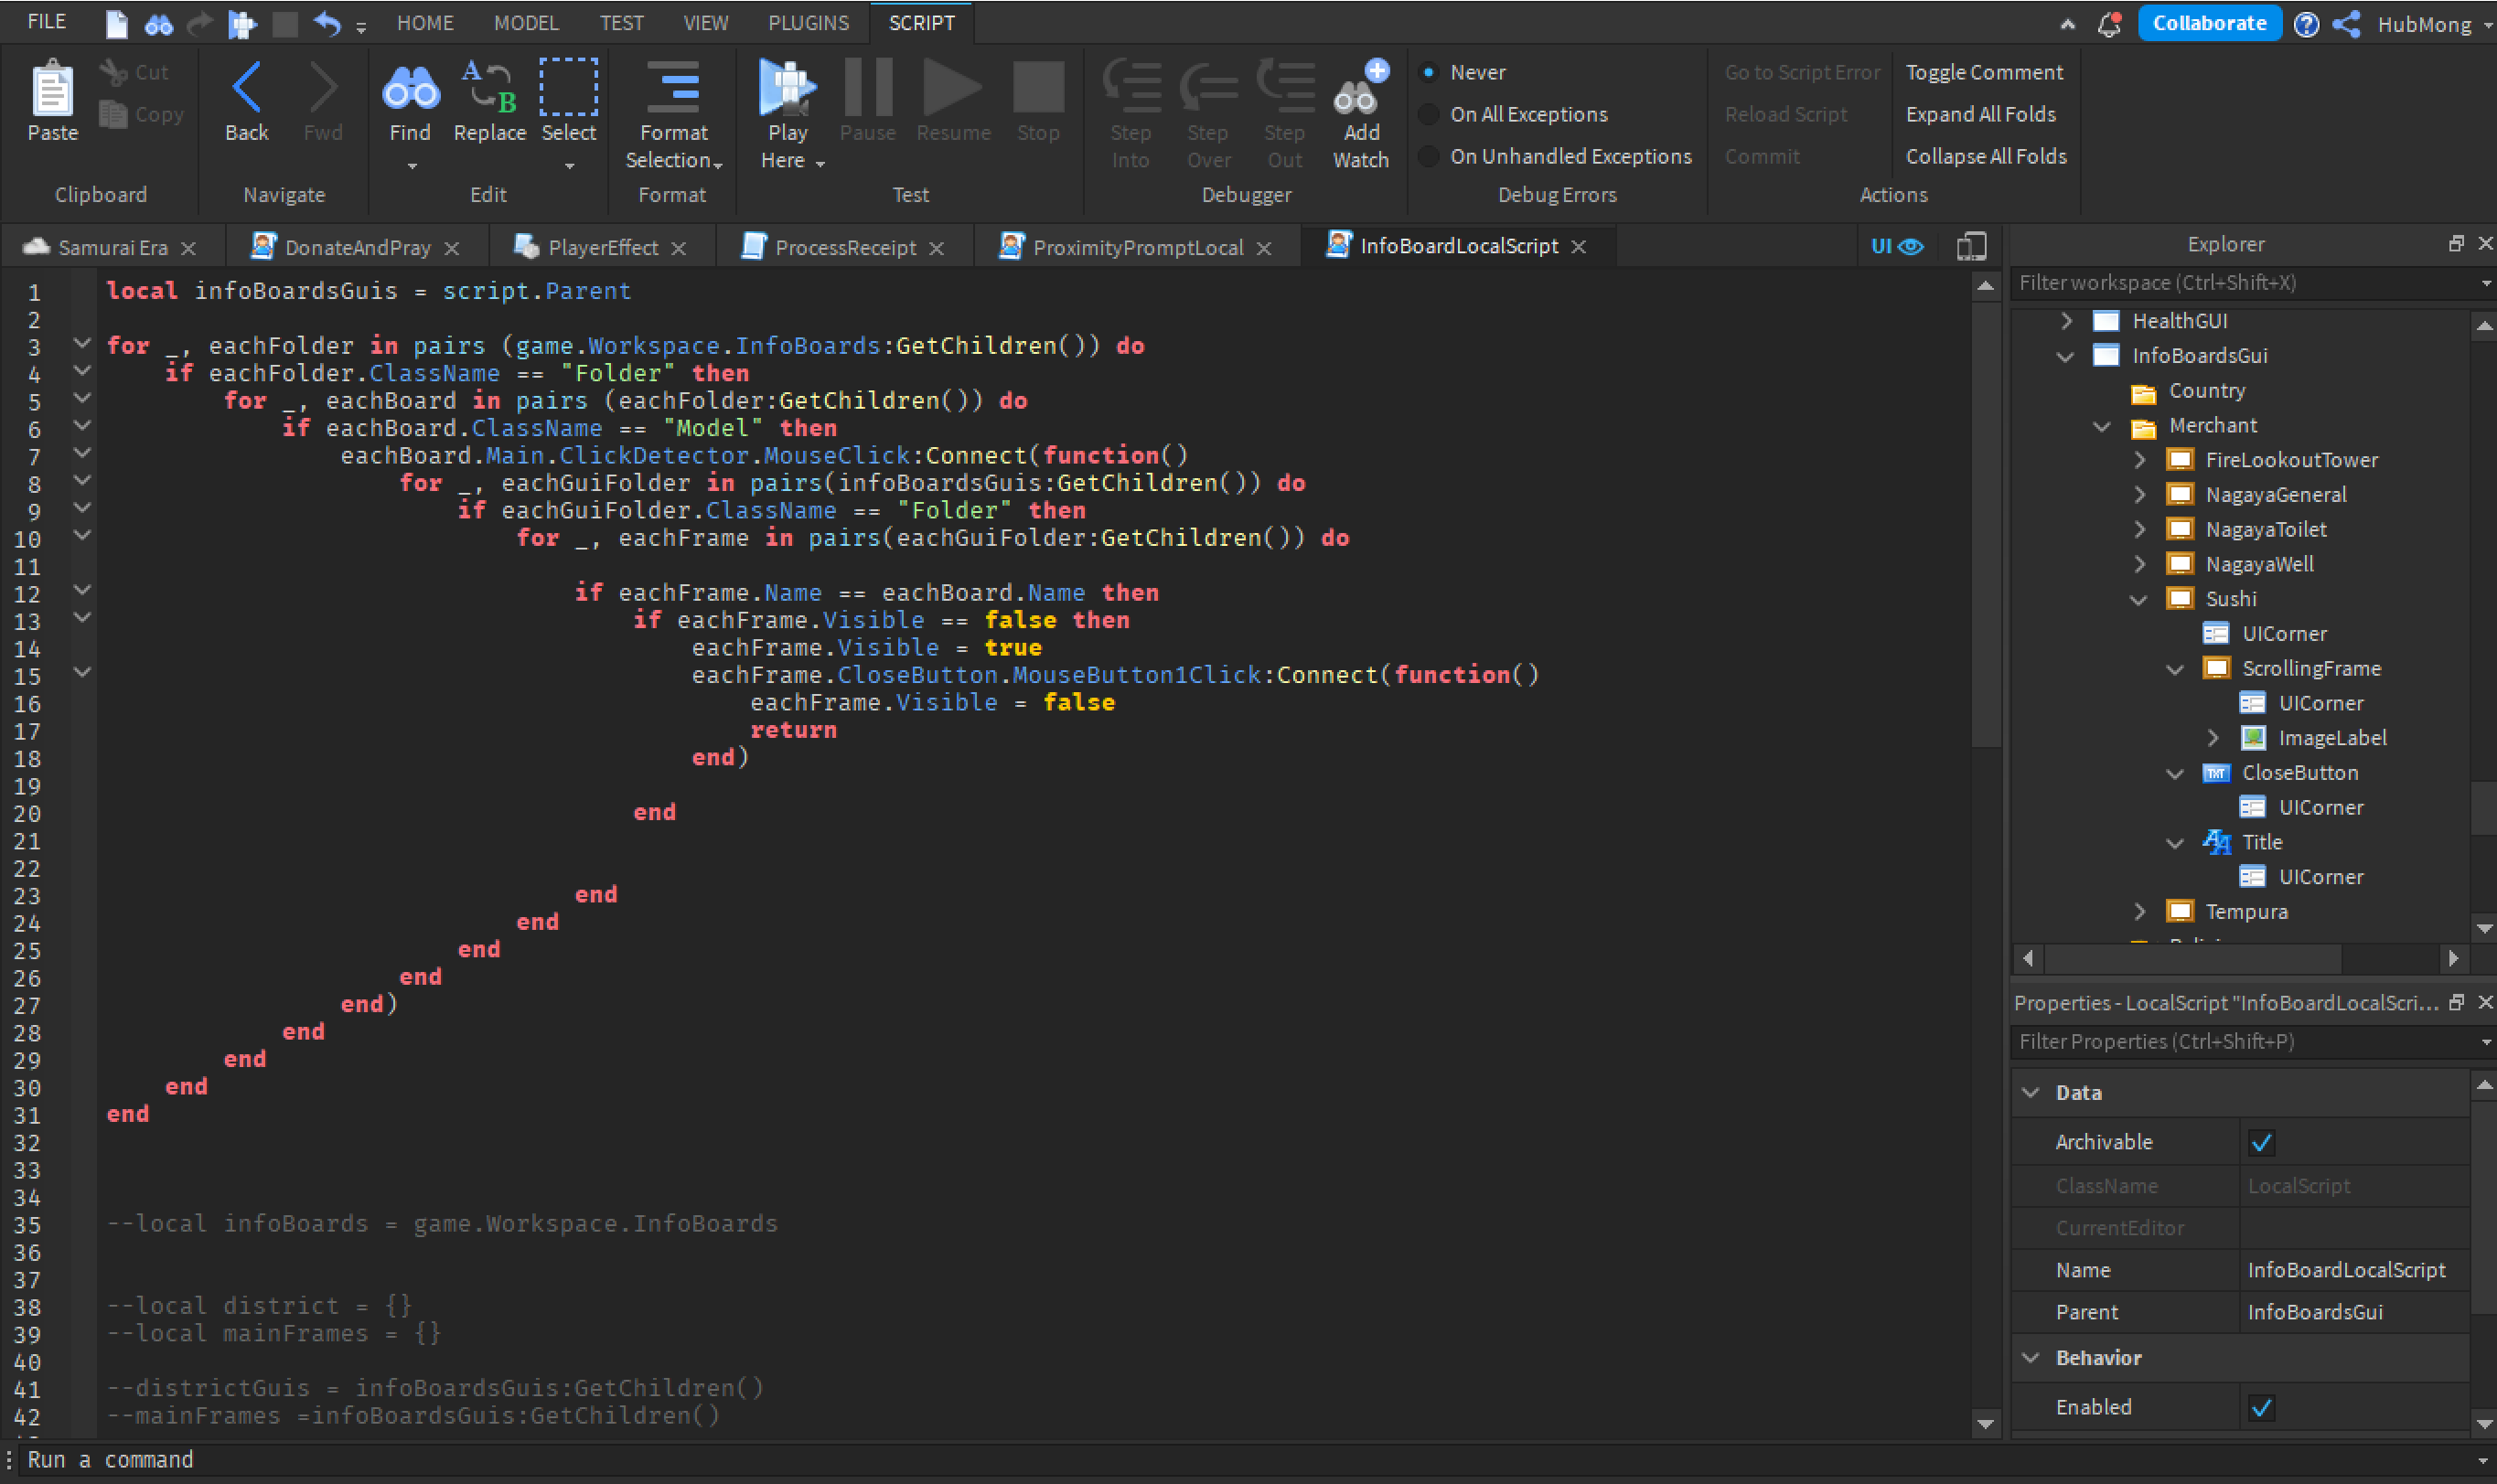Select the On All Exceptions radio button
This screenshot has height=1484, width=2497.
[x=1429, y=114]
